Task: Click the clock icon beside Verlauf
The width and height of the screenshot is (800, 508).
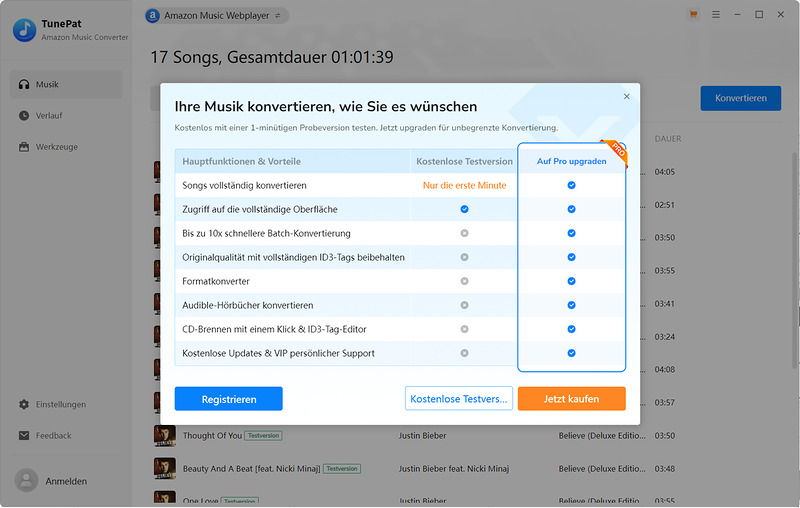Action: [x=24, y=115]
